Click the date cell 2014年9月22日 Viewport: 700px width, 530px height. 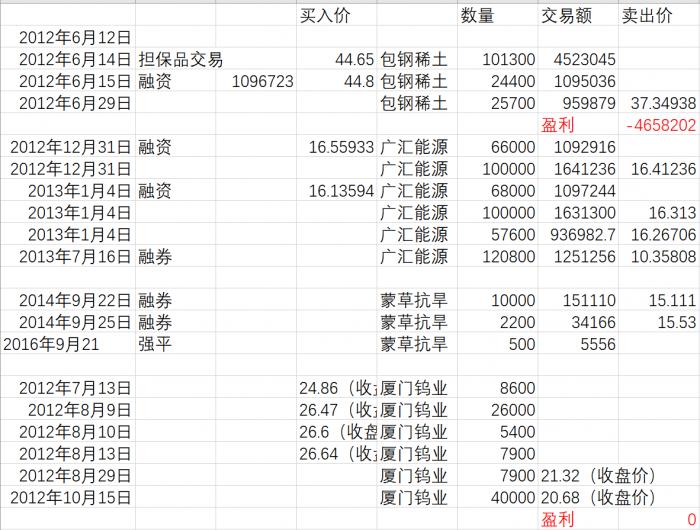pyautogui.click(x=68, y=300)
